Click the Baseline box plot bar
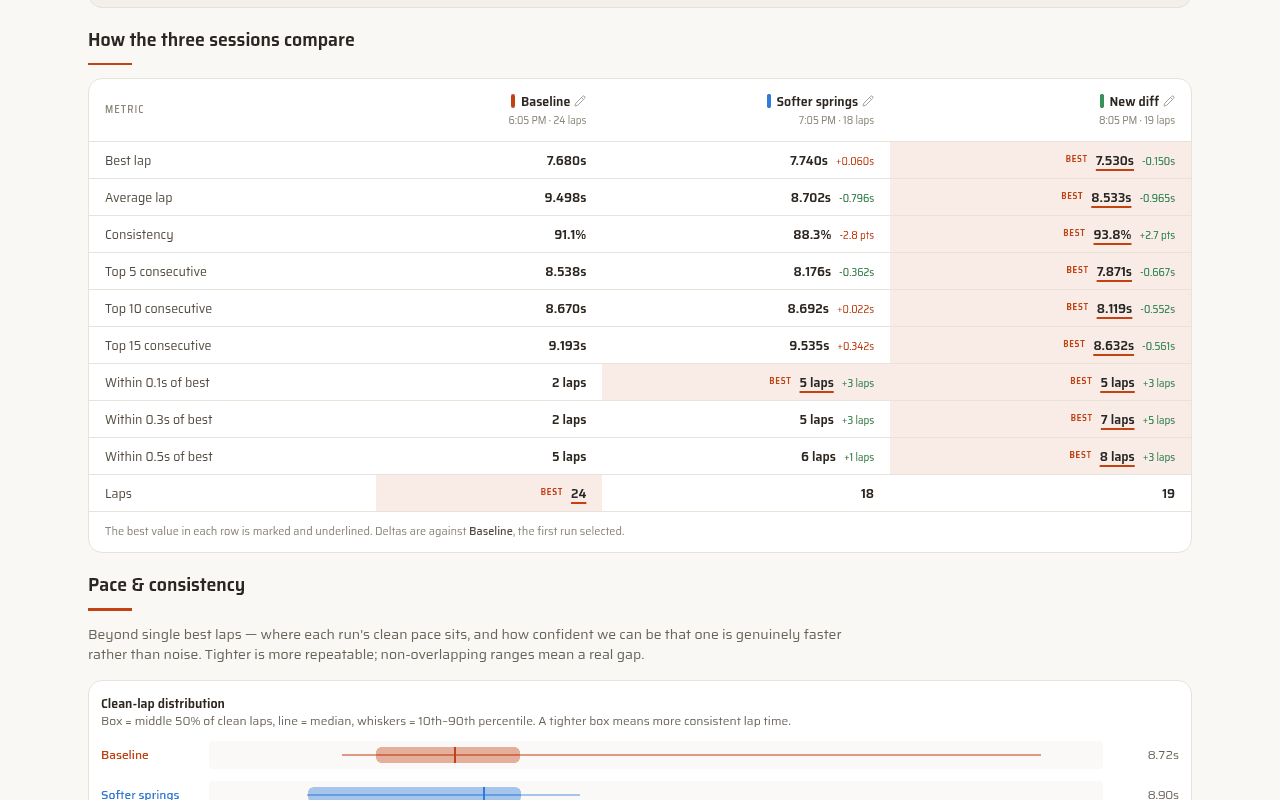This screenshot has width=1280, height=800. click(448, 755)
